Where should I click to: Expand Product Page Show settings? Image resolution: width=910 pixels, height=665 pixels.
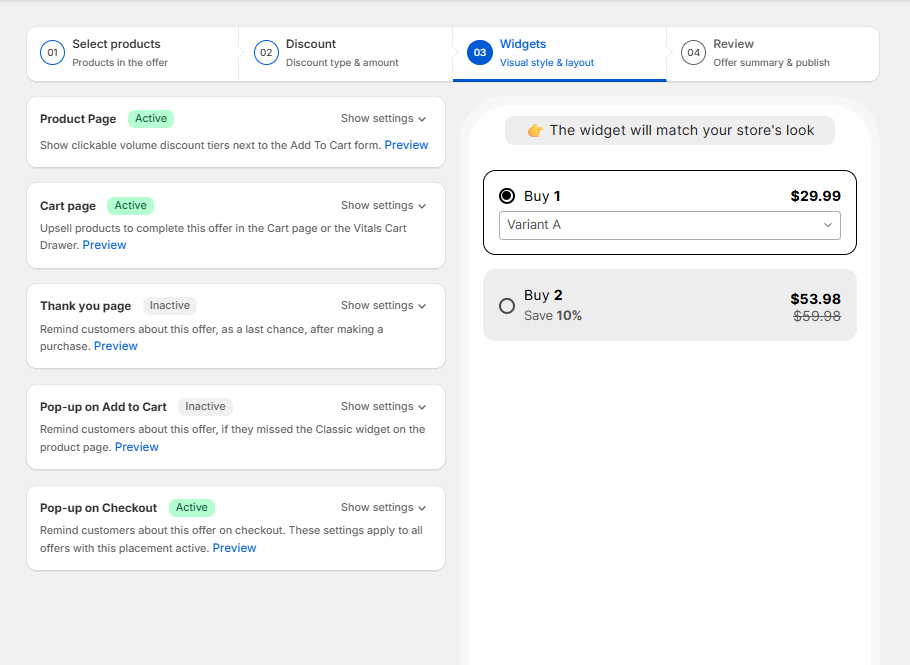pos(384,118)
